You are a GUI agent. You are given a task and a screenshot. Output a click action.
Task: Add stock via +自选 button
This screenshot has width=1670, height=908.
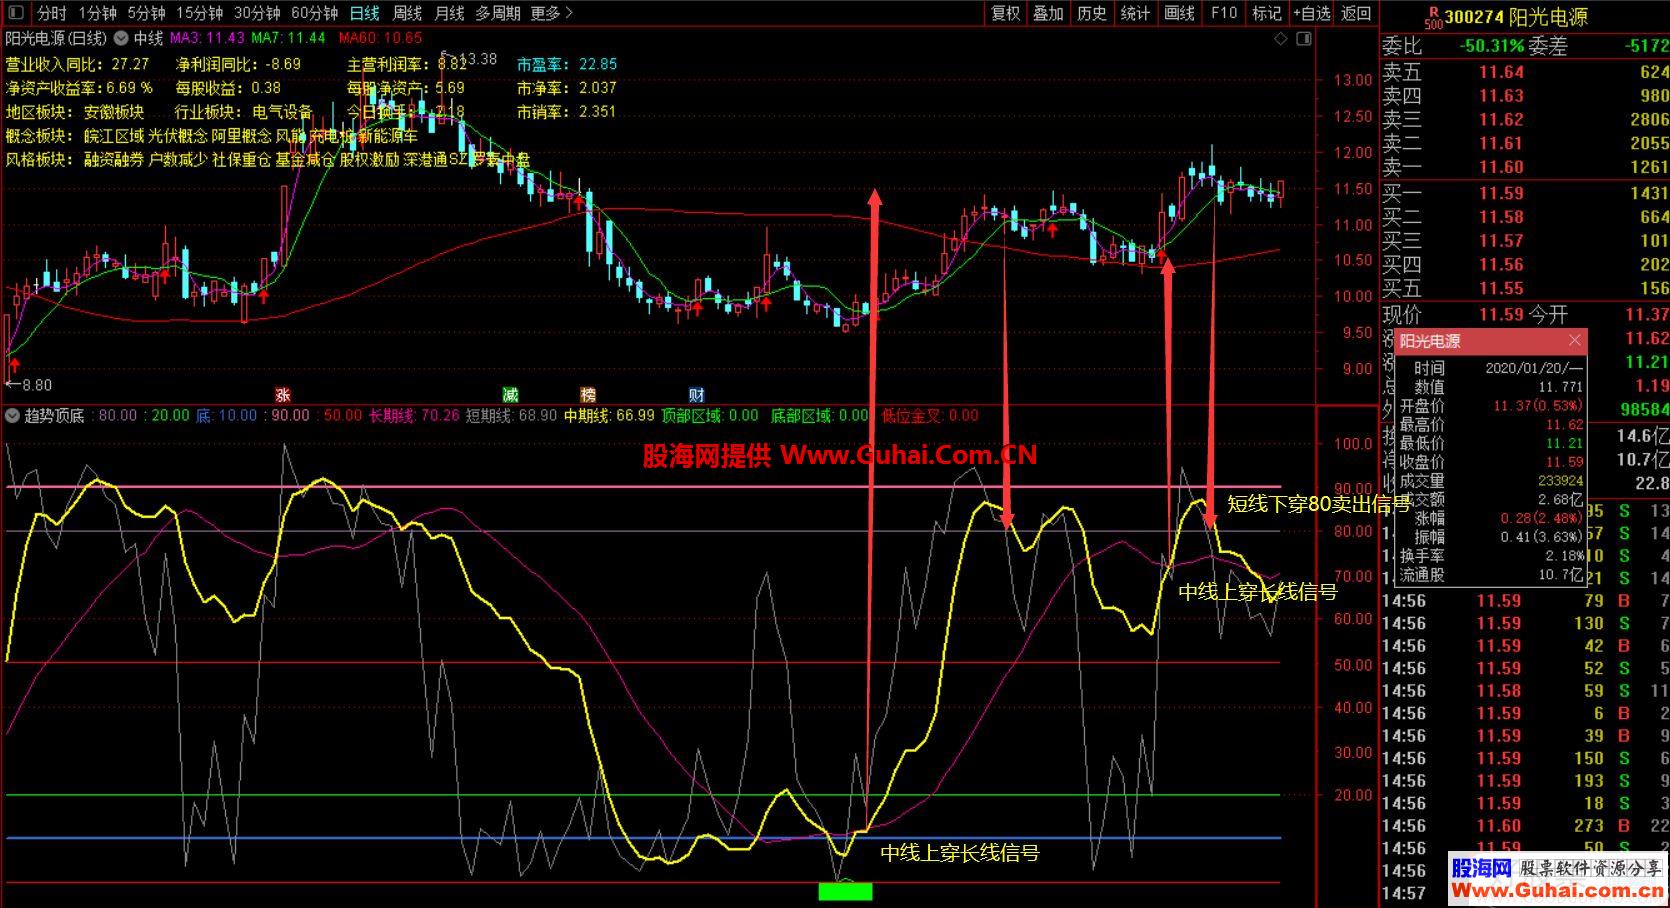[1312, 13]
